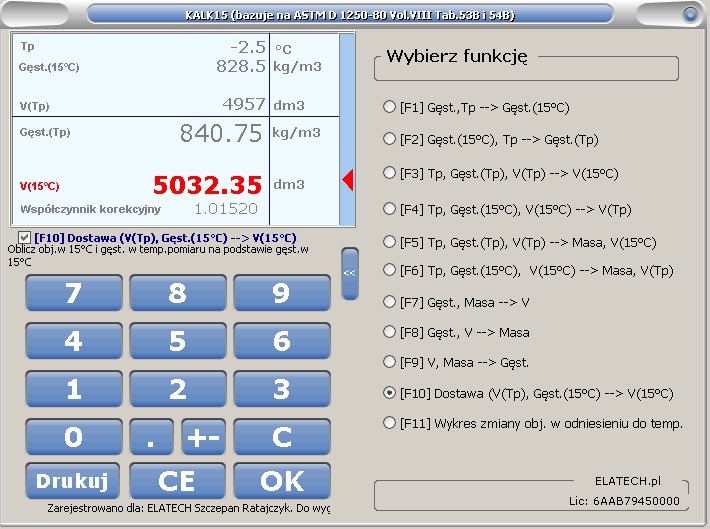
Task: Click license text Lic: 6AAB79450000
Action: (x=624, y=501)
